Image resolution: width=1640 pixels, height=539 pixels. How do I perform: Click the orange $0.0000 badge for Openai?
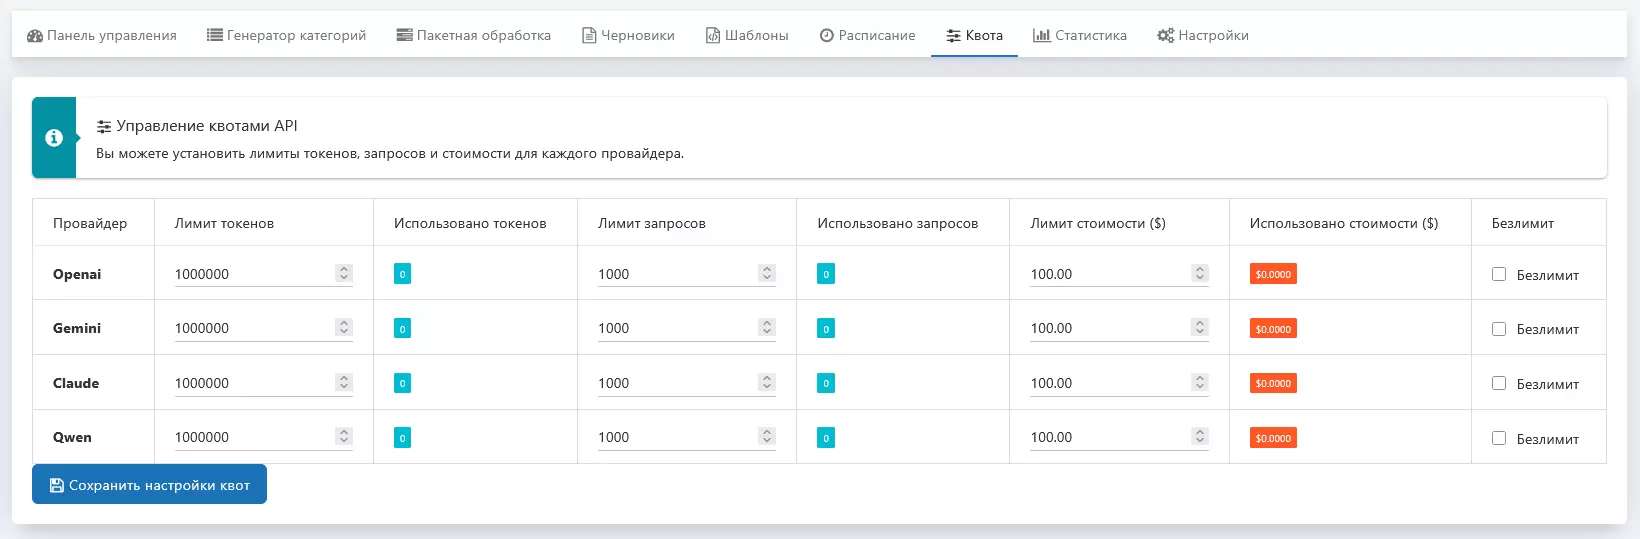click(1273, 274)
